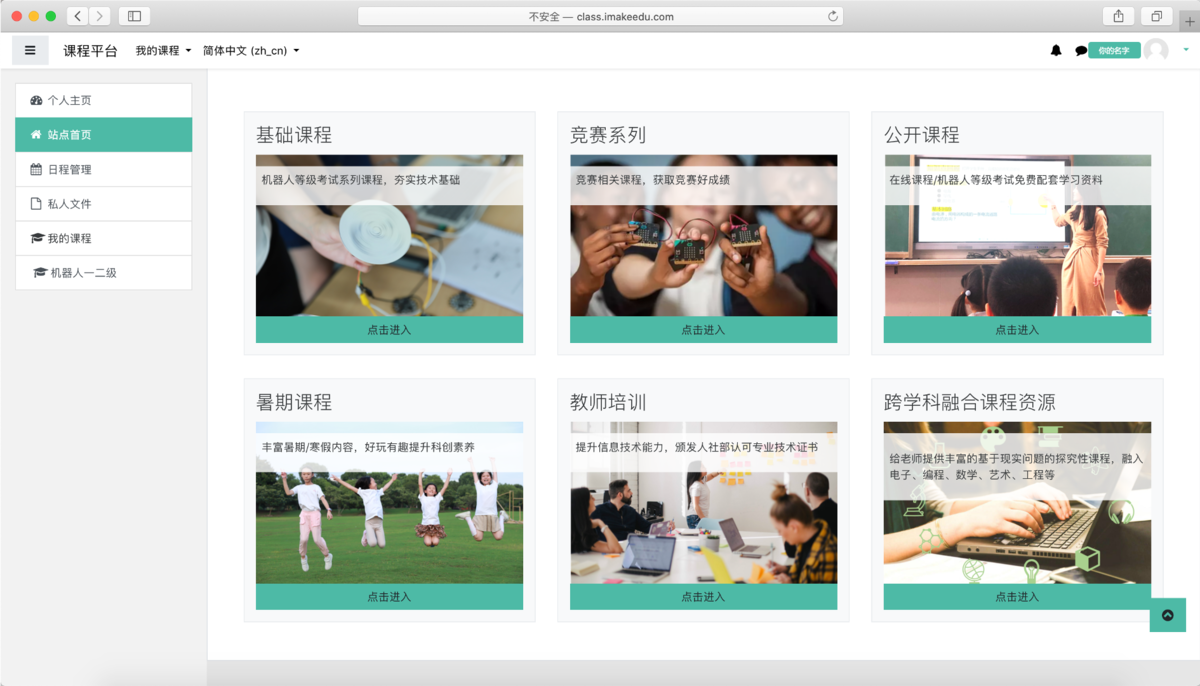Open 机器人一二级 course in the sidebar
This screenshot has width=1200, height=686.
(x=103, y=273)
